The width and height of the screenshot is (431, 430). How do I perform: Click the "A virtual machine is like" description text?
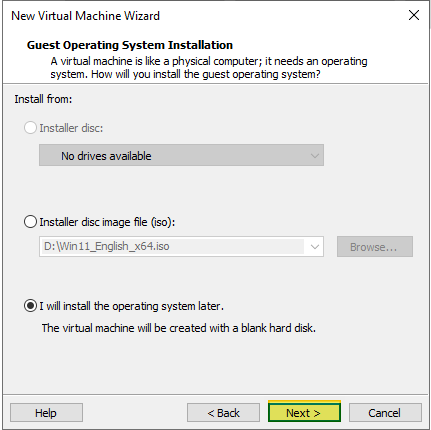coord(209,68)
